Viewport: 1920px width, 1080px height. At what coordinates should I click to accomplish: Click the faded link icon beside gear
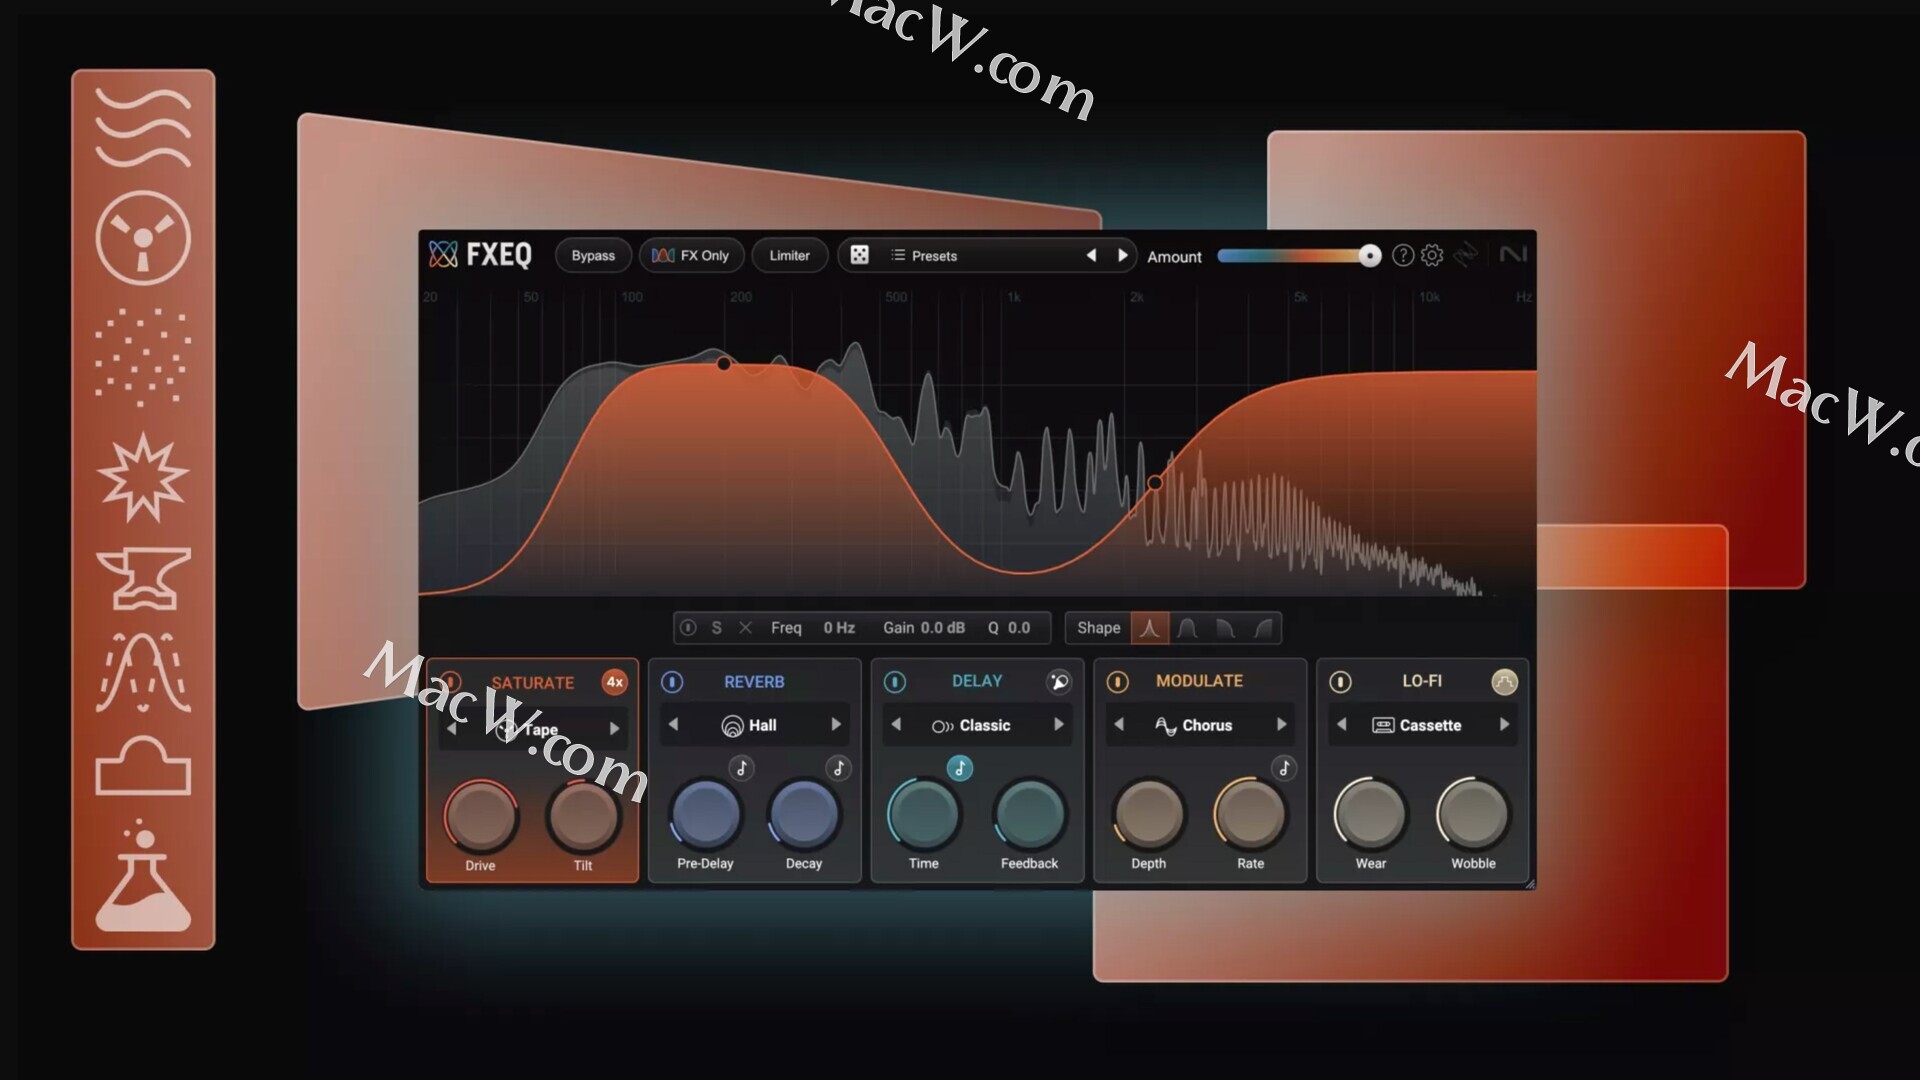pyautogui.click(x=1465, y=255)
